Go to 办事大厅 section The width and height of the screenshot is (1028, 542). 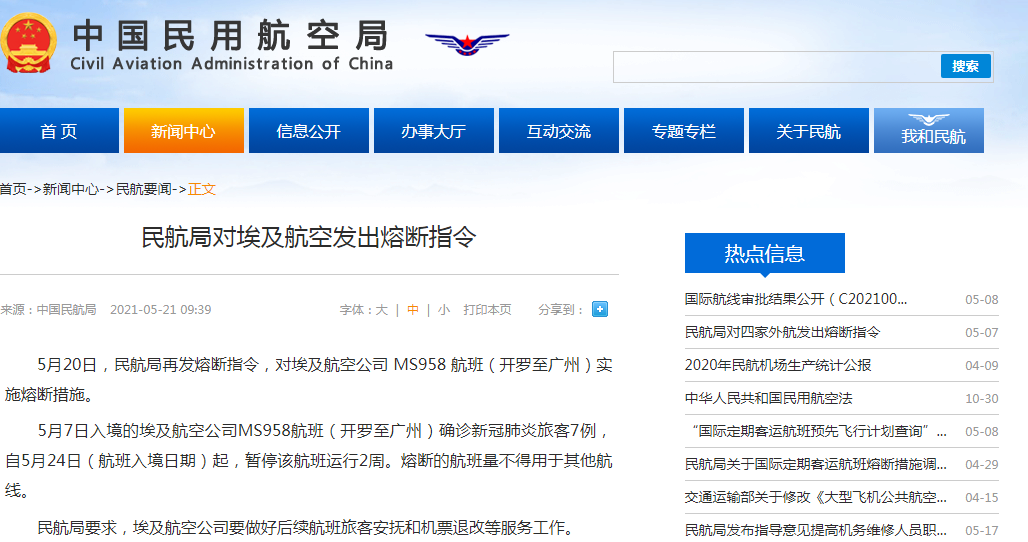(x=433, y=131)
